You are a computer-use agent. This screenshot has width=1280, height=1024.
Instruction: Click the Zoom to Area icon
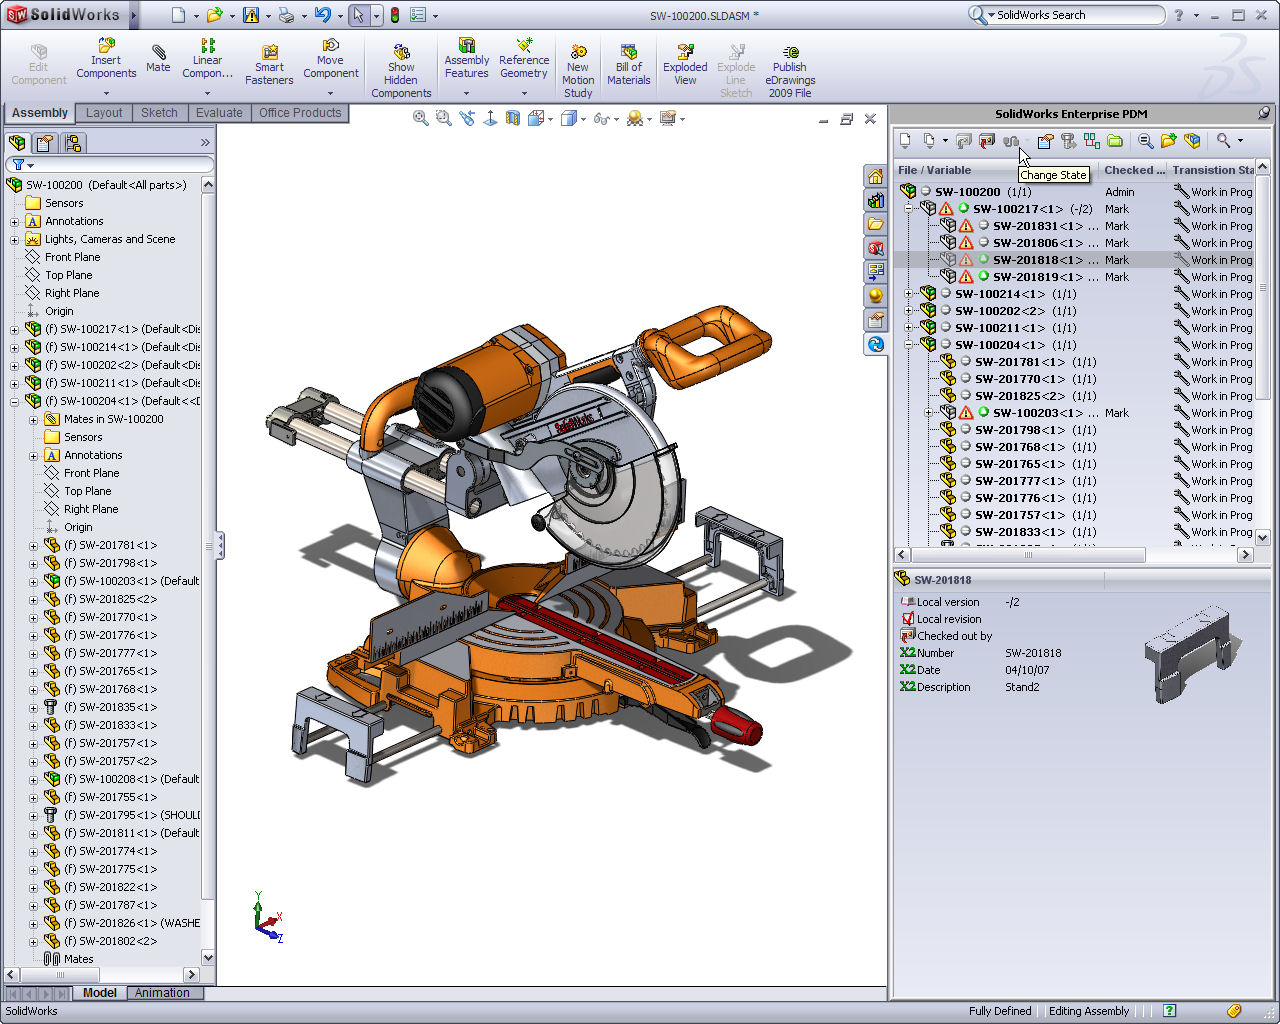[x=444, y=119]
